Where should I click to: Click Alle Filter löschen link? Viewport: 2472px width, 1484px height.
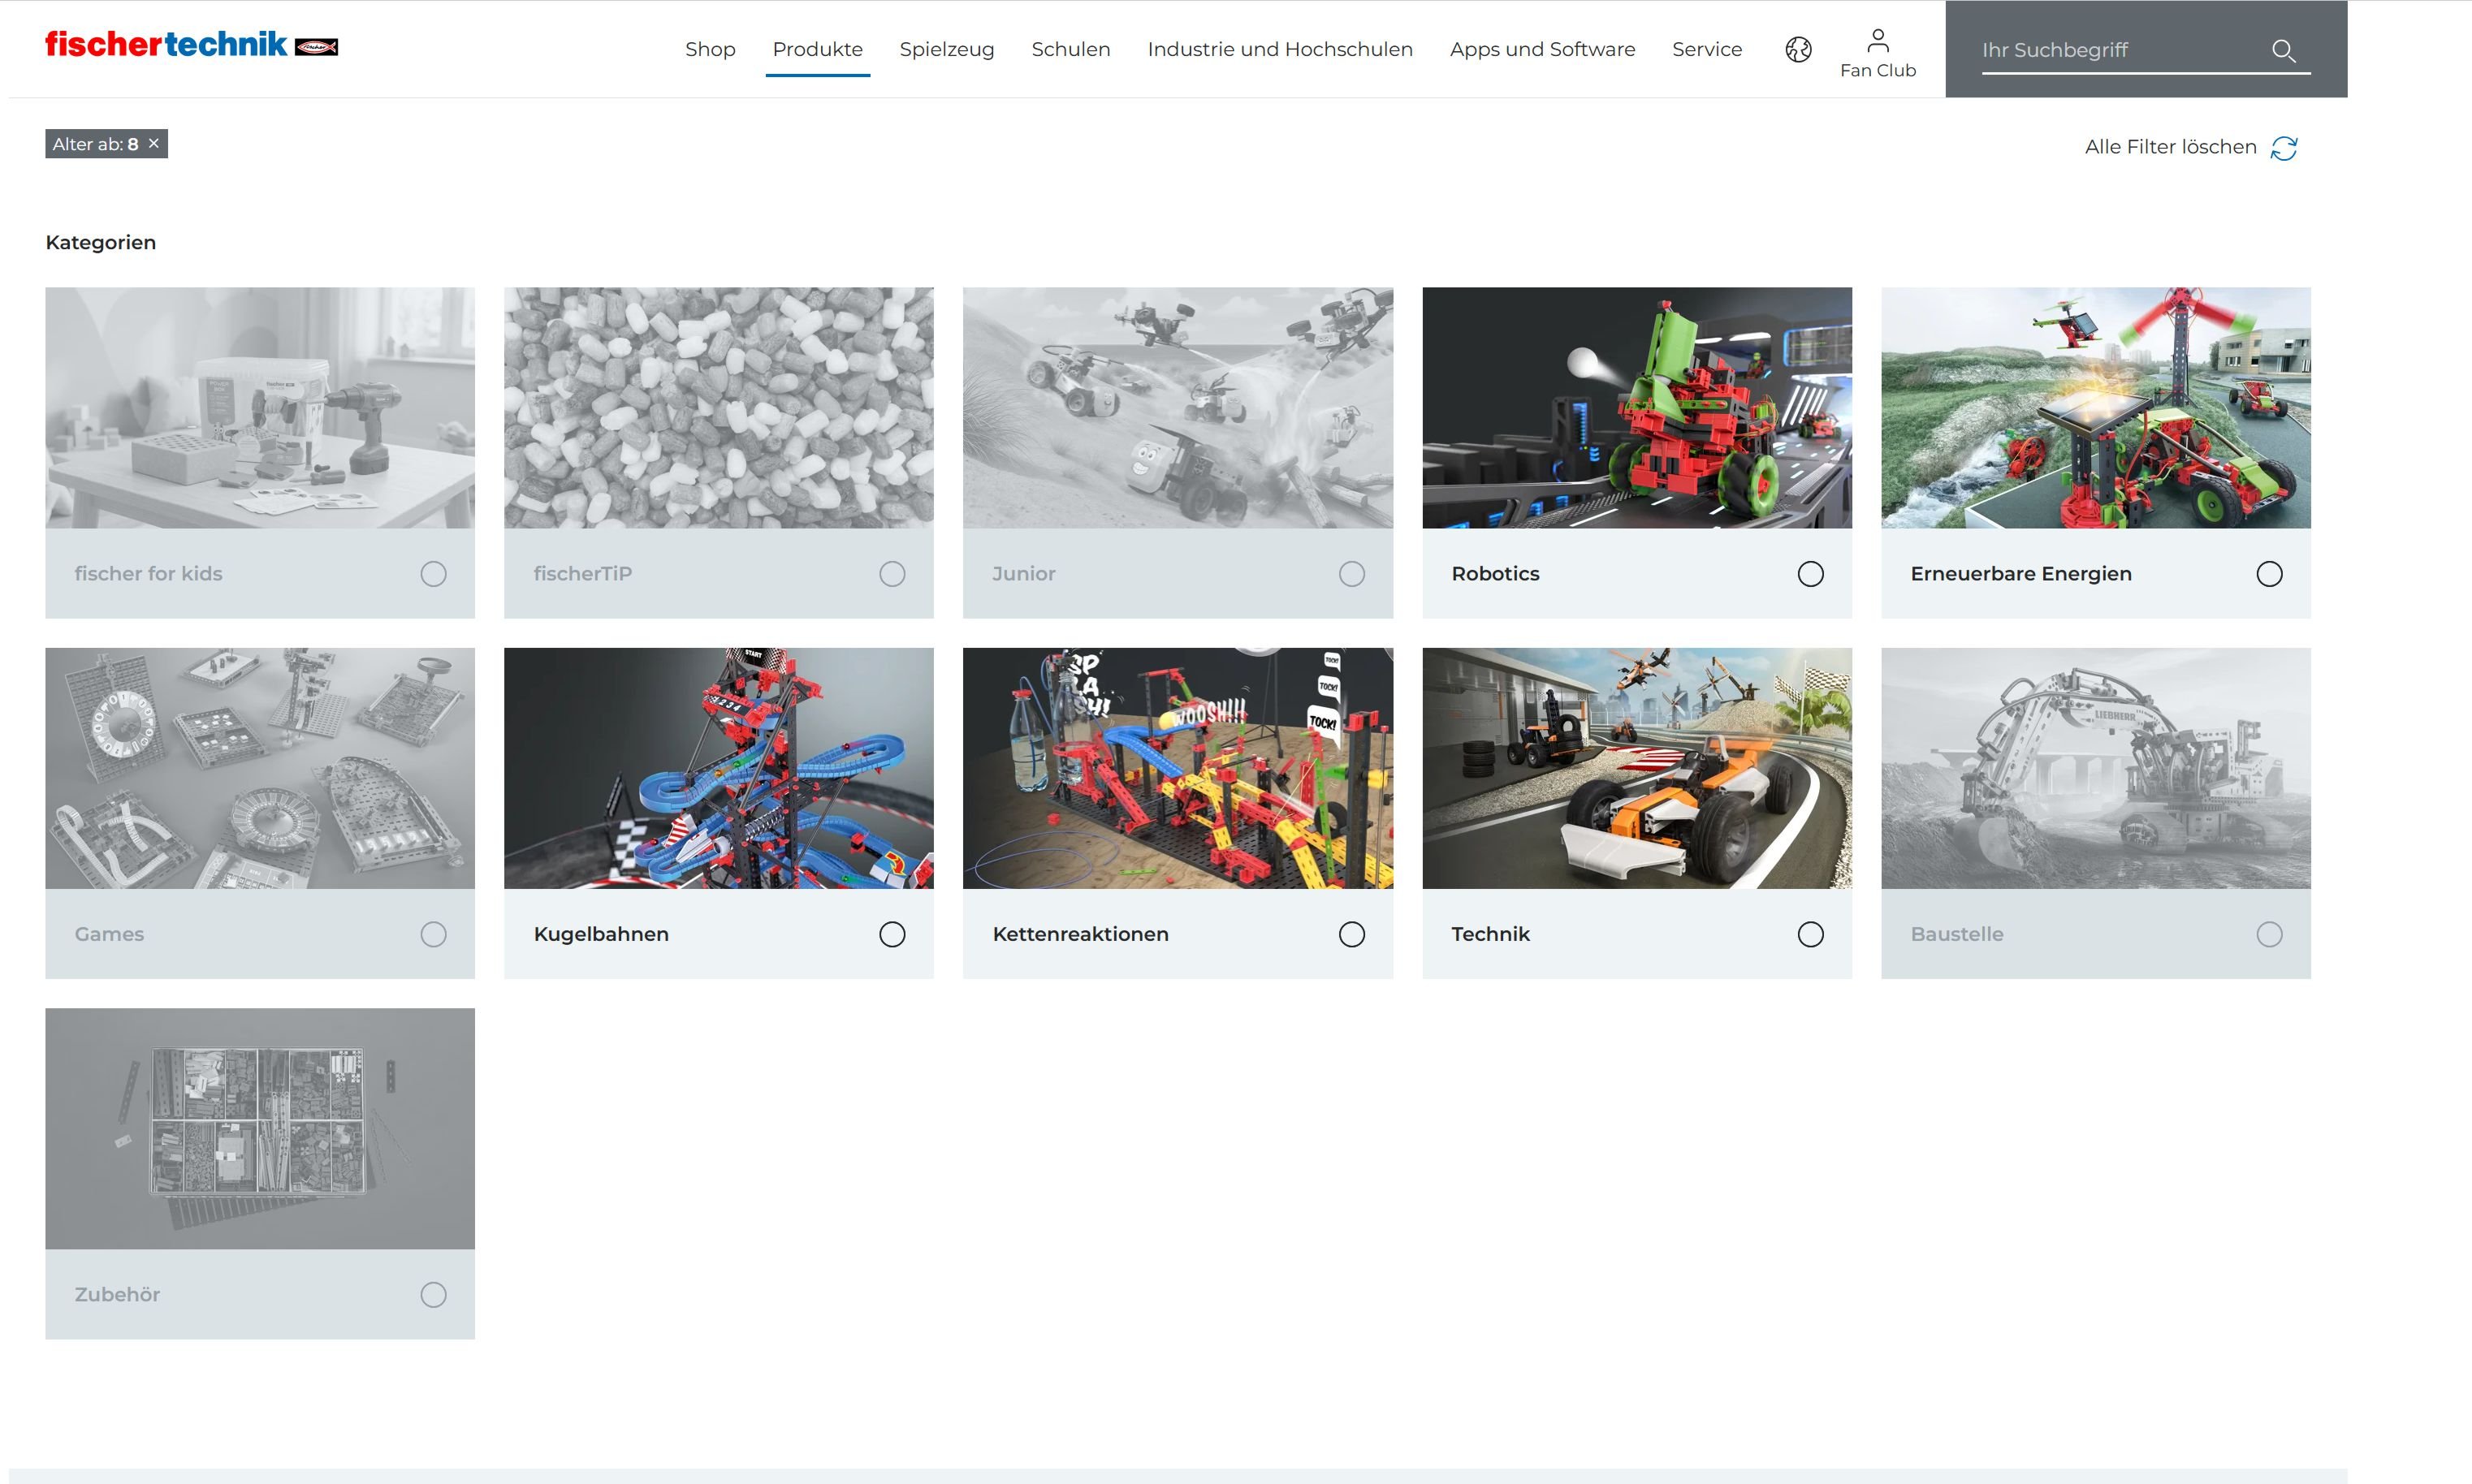click(x=2170, y=147)
